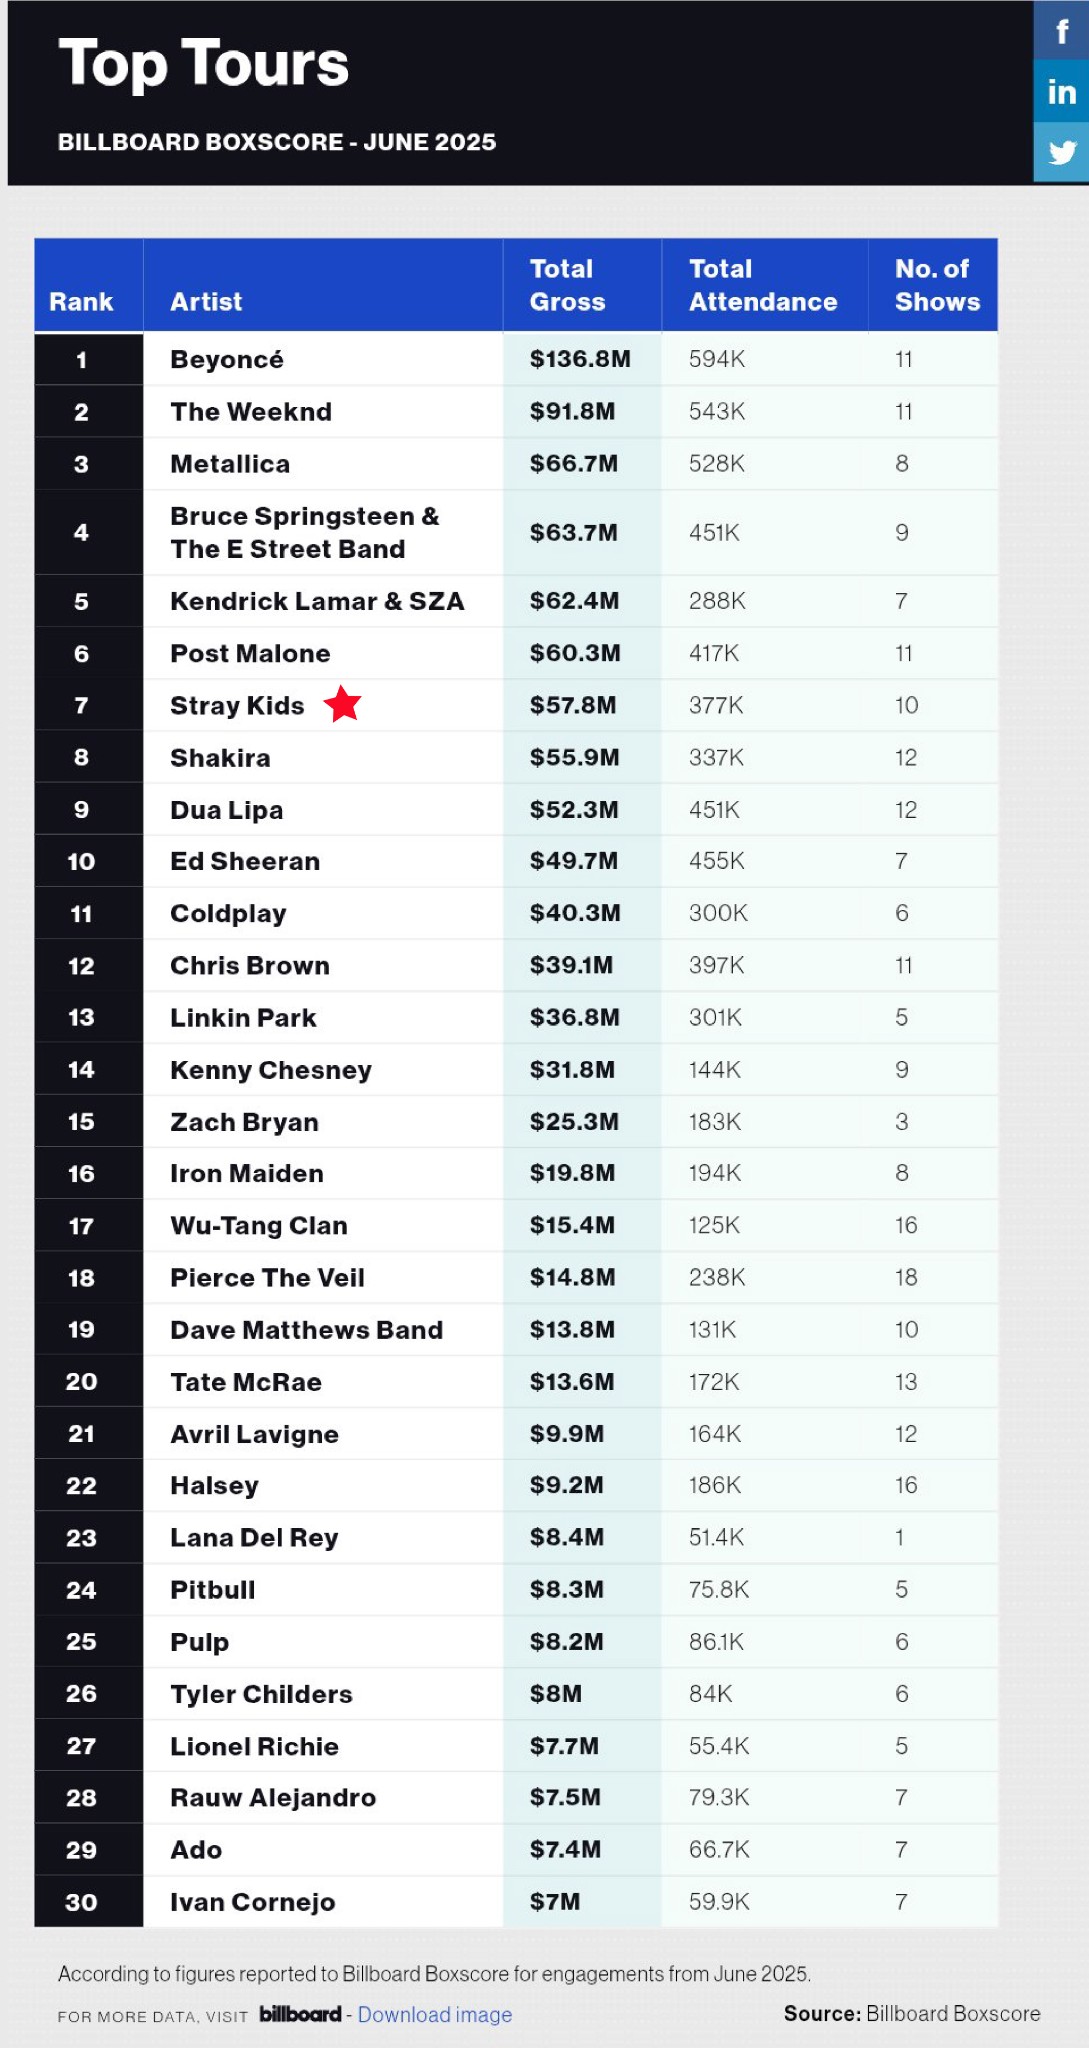Viewport: 1089px width, 2048px height.
Task: Click the billboard logo in footer
Action: point(300,2014)
